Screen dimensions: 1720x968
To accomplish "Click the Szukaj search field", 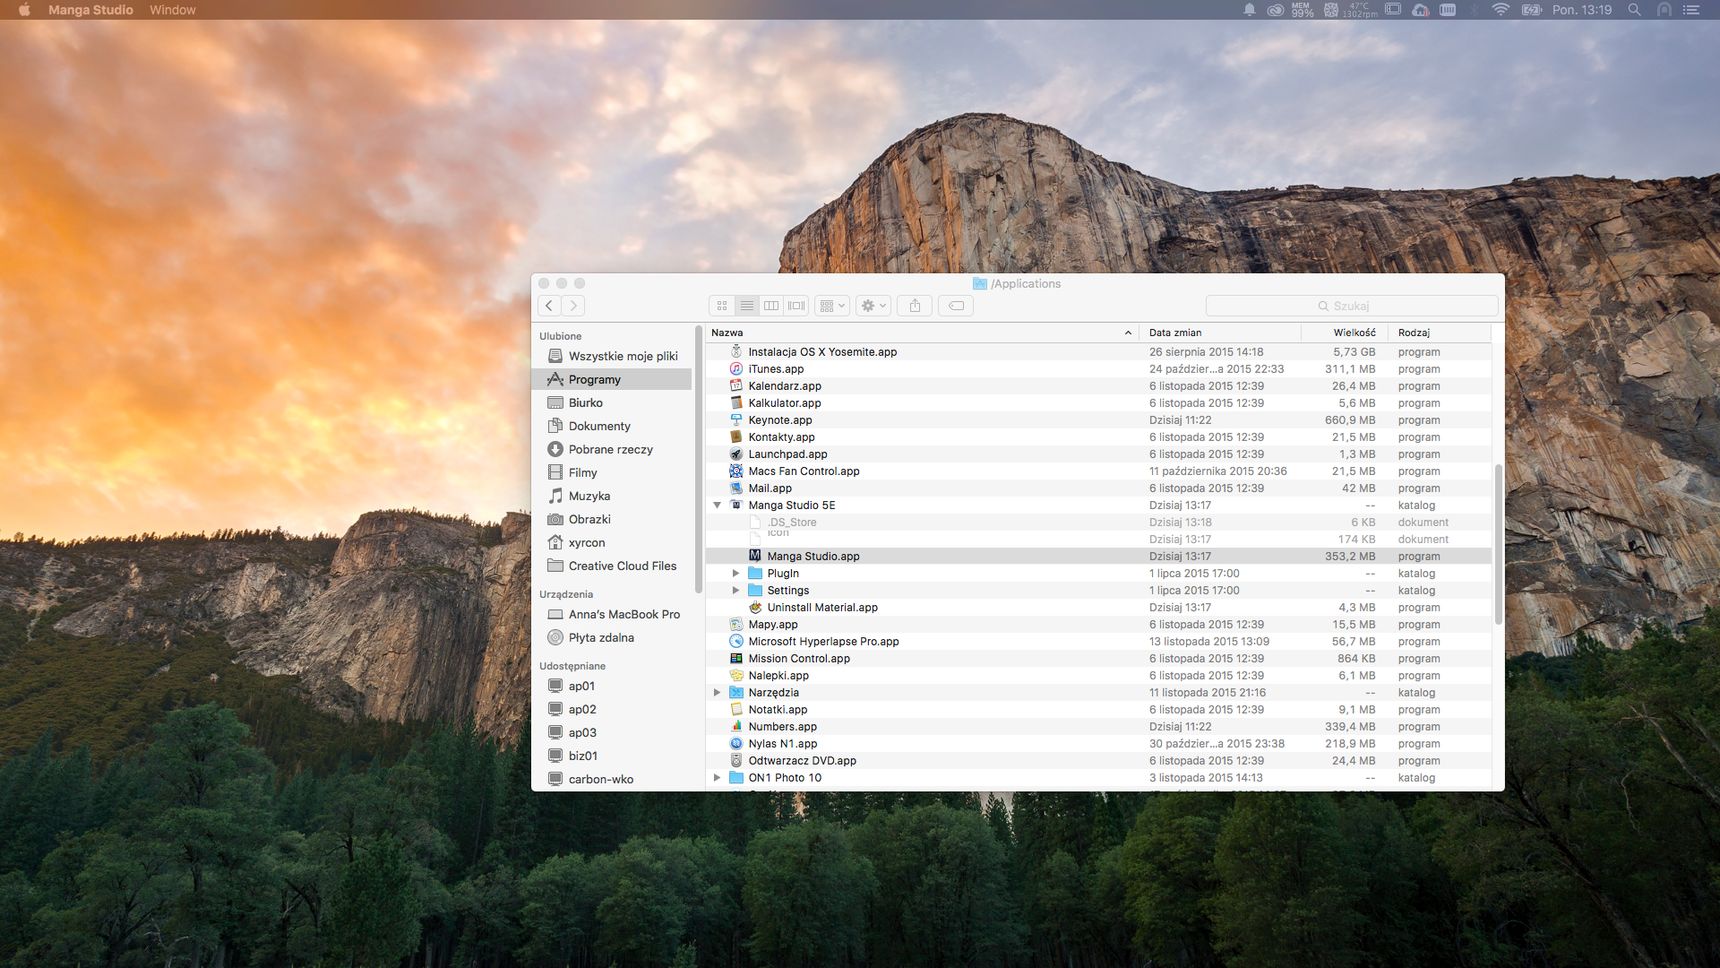I will pyautogui.click(x=1352, y=306).
